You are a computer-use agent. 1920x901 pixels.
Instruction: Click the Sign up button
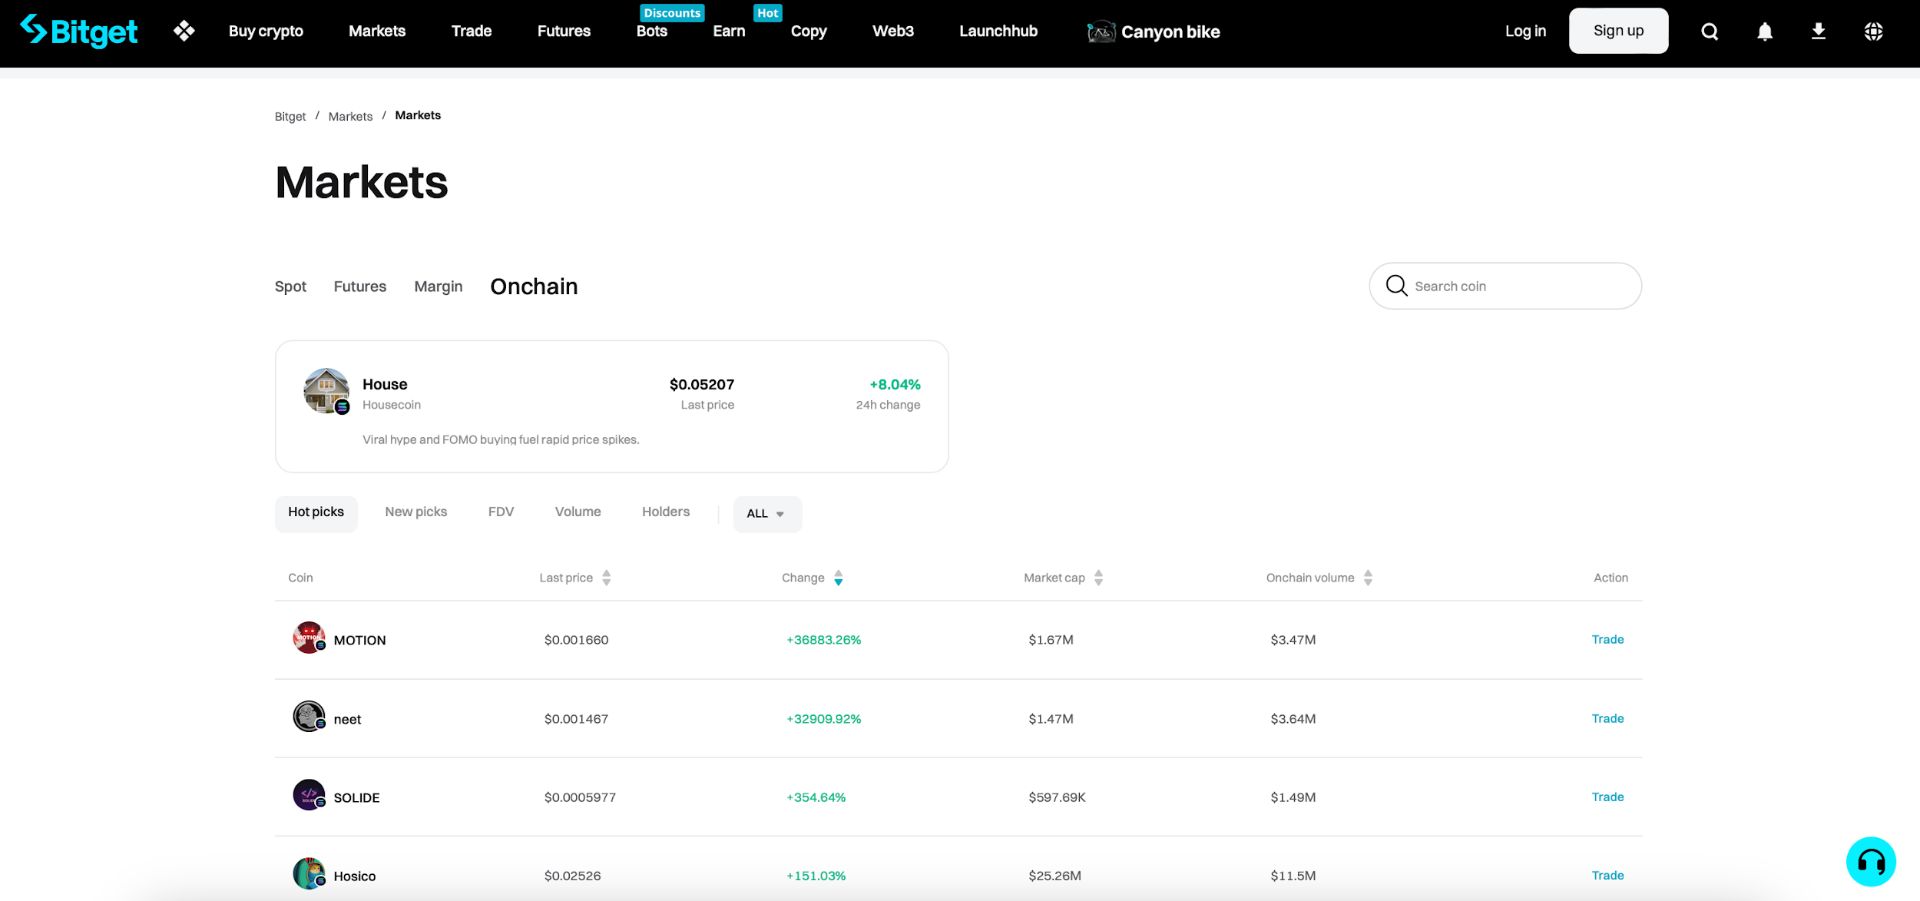click(1618, 31)
